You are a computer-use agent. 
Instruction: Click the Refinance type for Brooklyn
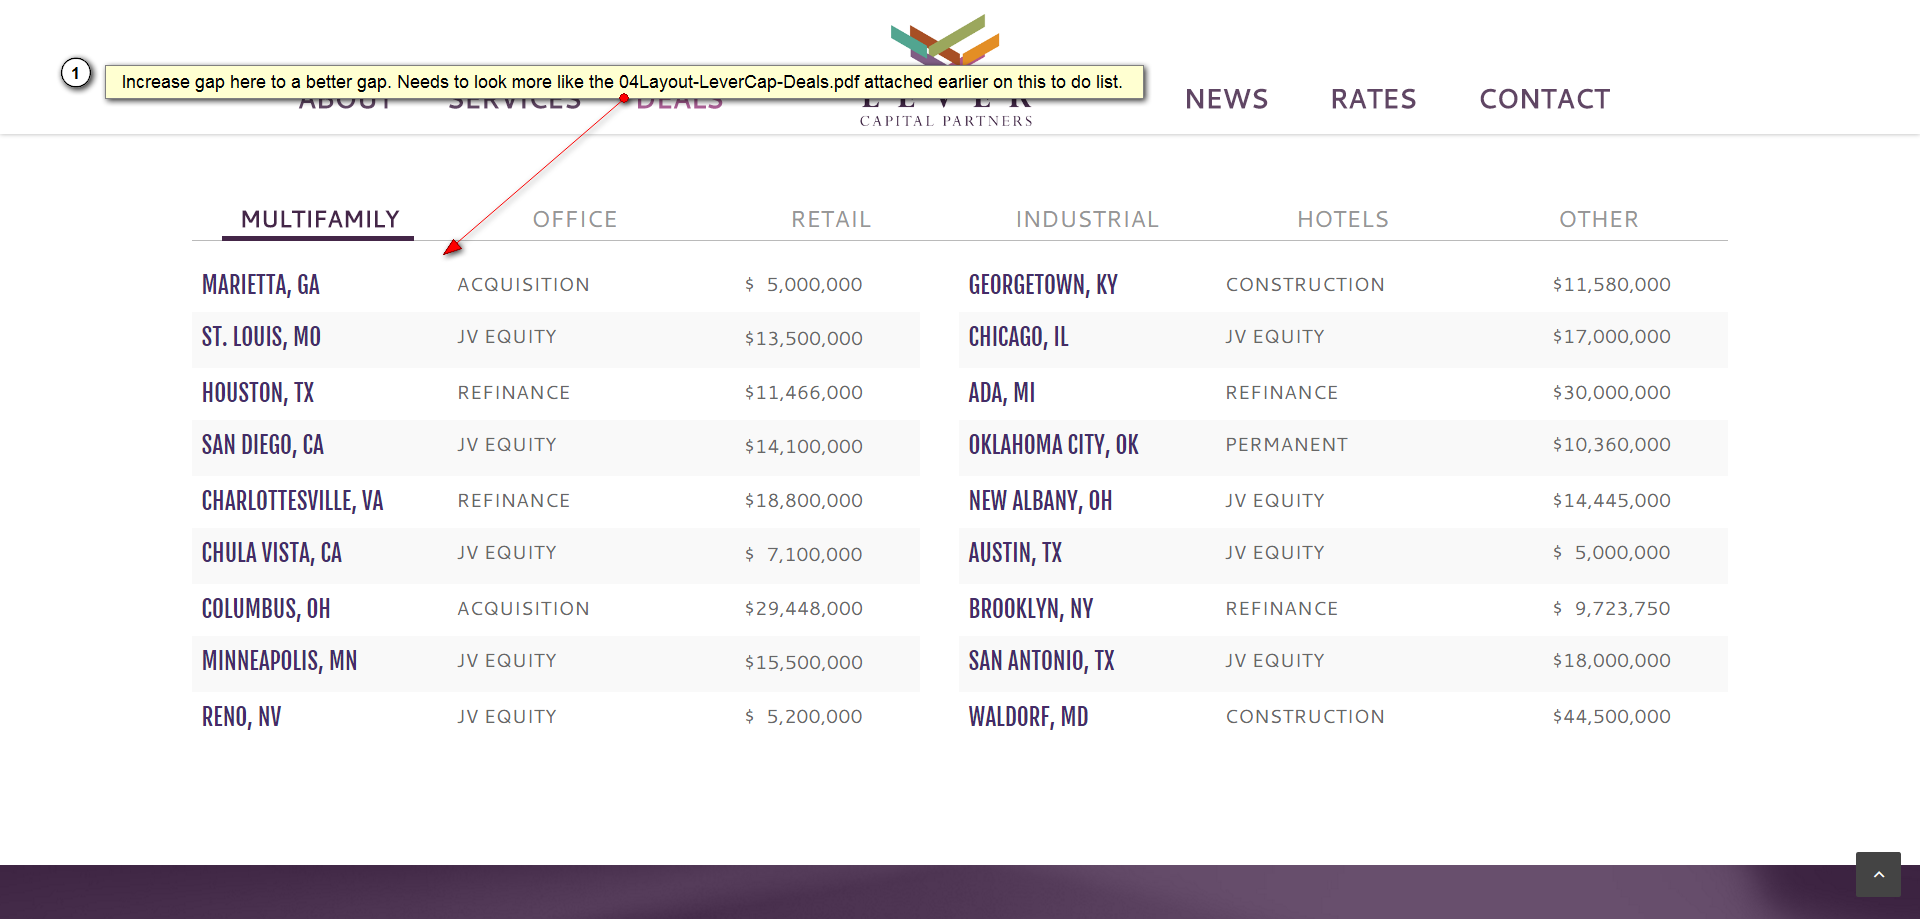tap(1282, 609)
